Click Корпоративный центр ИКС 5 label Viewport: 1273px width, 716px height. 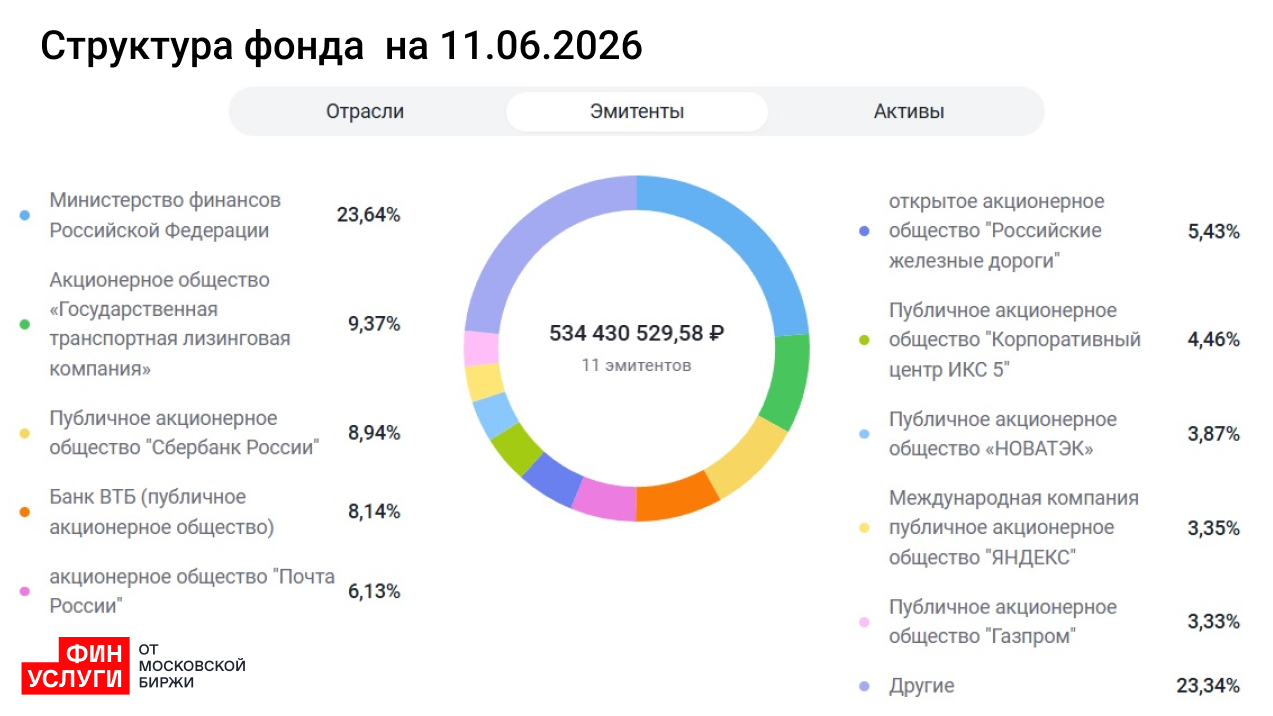tap(1015, 340)
